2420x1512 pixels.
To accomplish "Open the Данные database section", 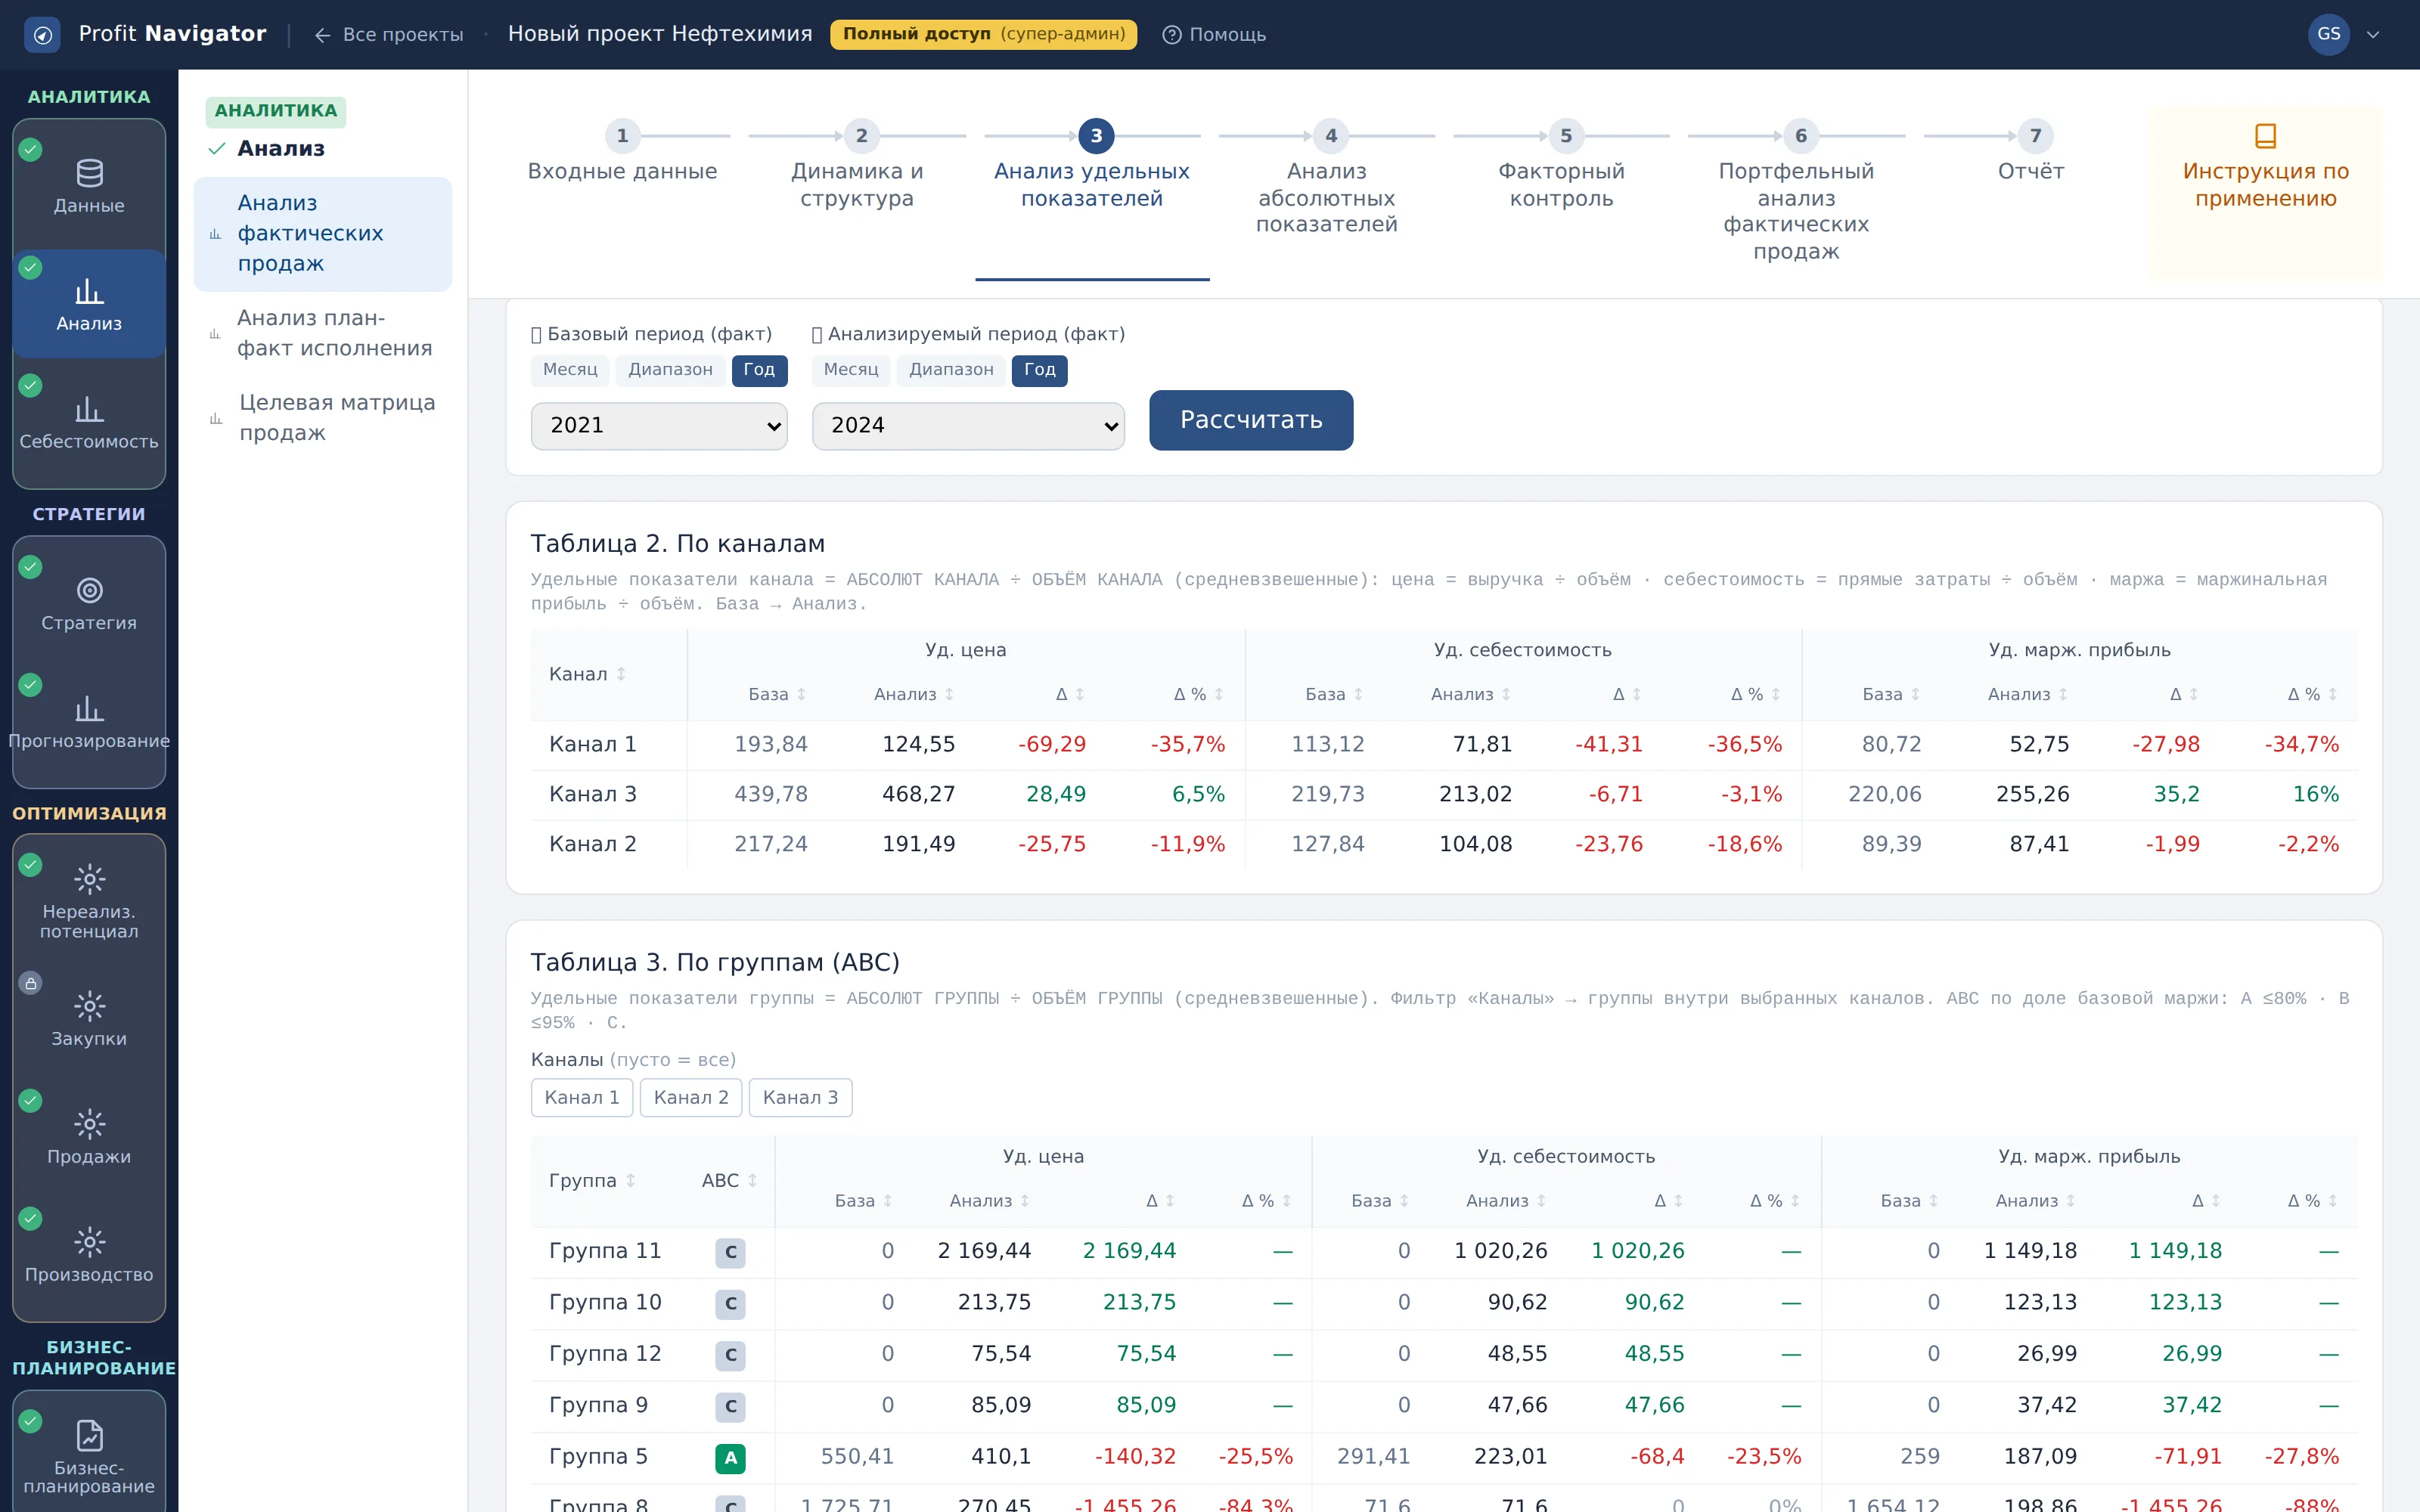I will (x=89, y=187).
